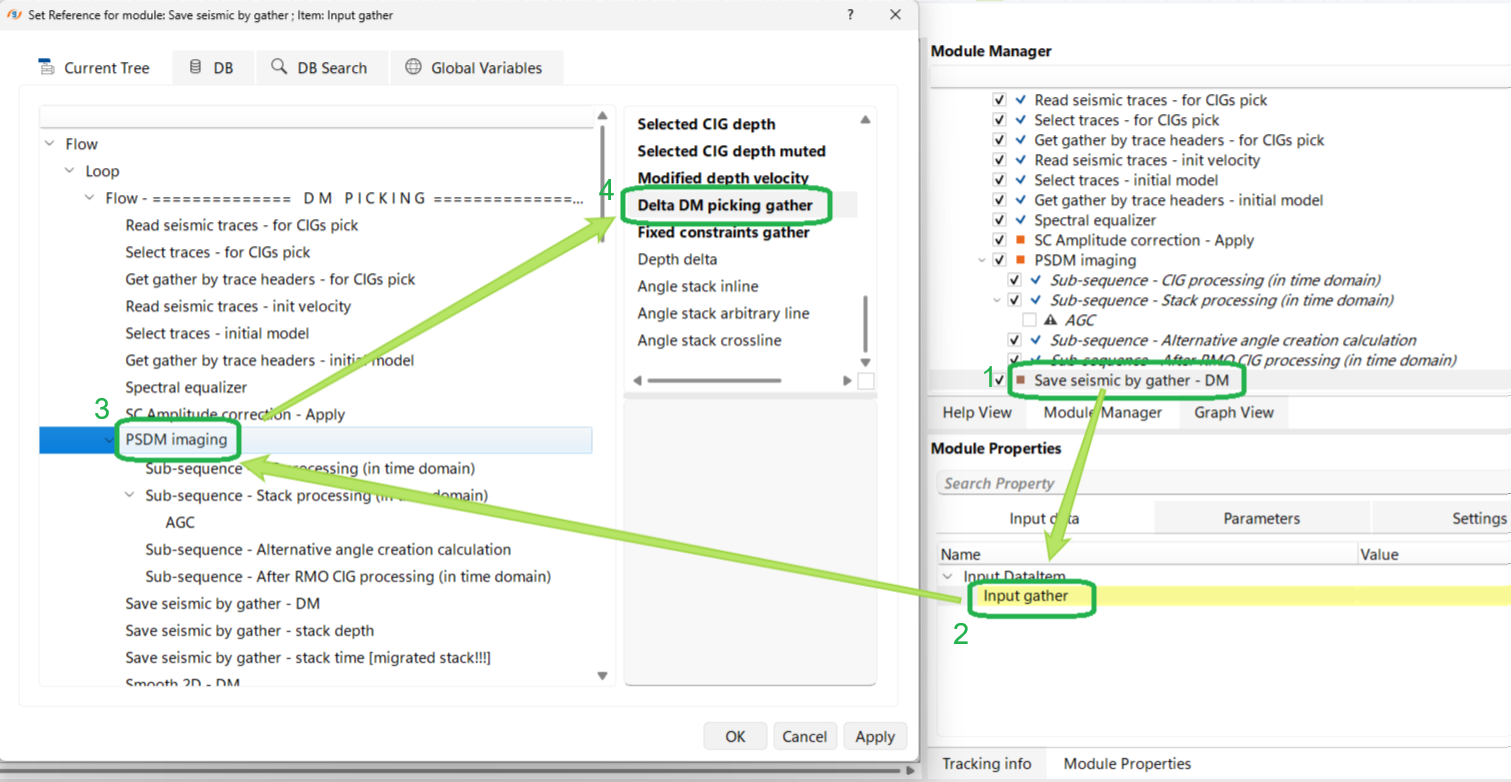Collapse the selected PSDM imaging node in dialog tree

109,440
